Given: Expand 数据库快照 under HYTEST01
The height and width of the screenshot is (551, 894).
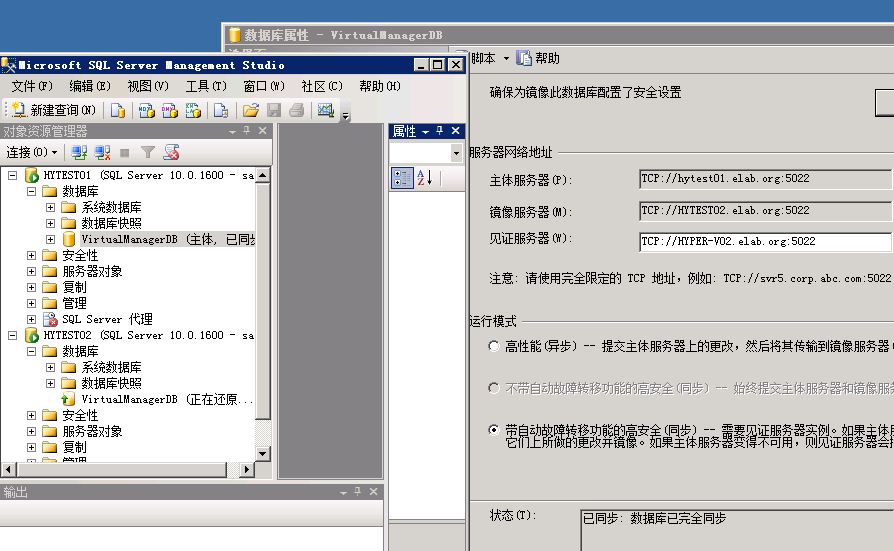Looking at the screenshot, I should 50,223.
